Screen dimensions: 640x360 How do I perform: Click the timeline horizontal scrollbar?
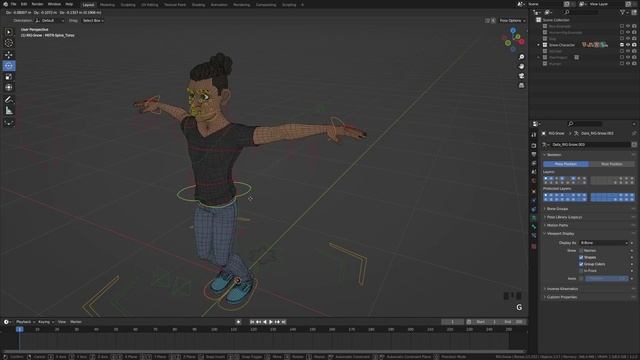coord(264,351)
